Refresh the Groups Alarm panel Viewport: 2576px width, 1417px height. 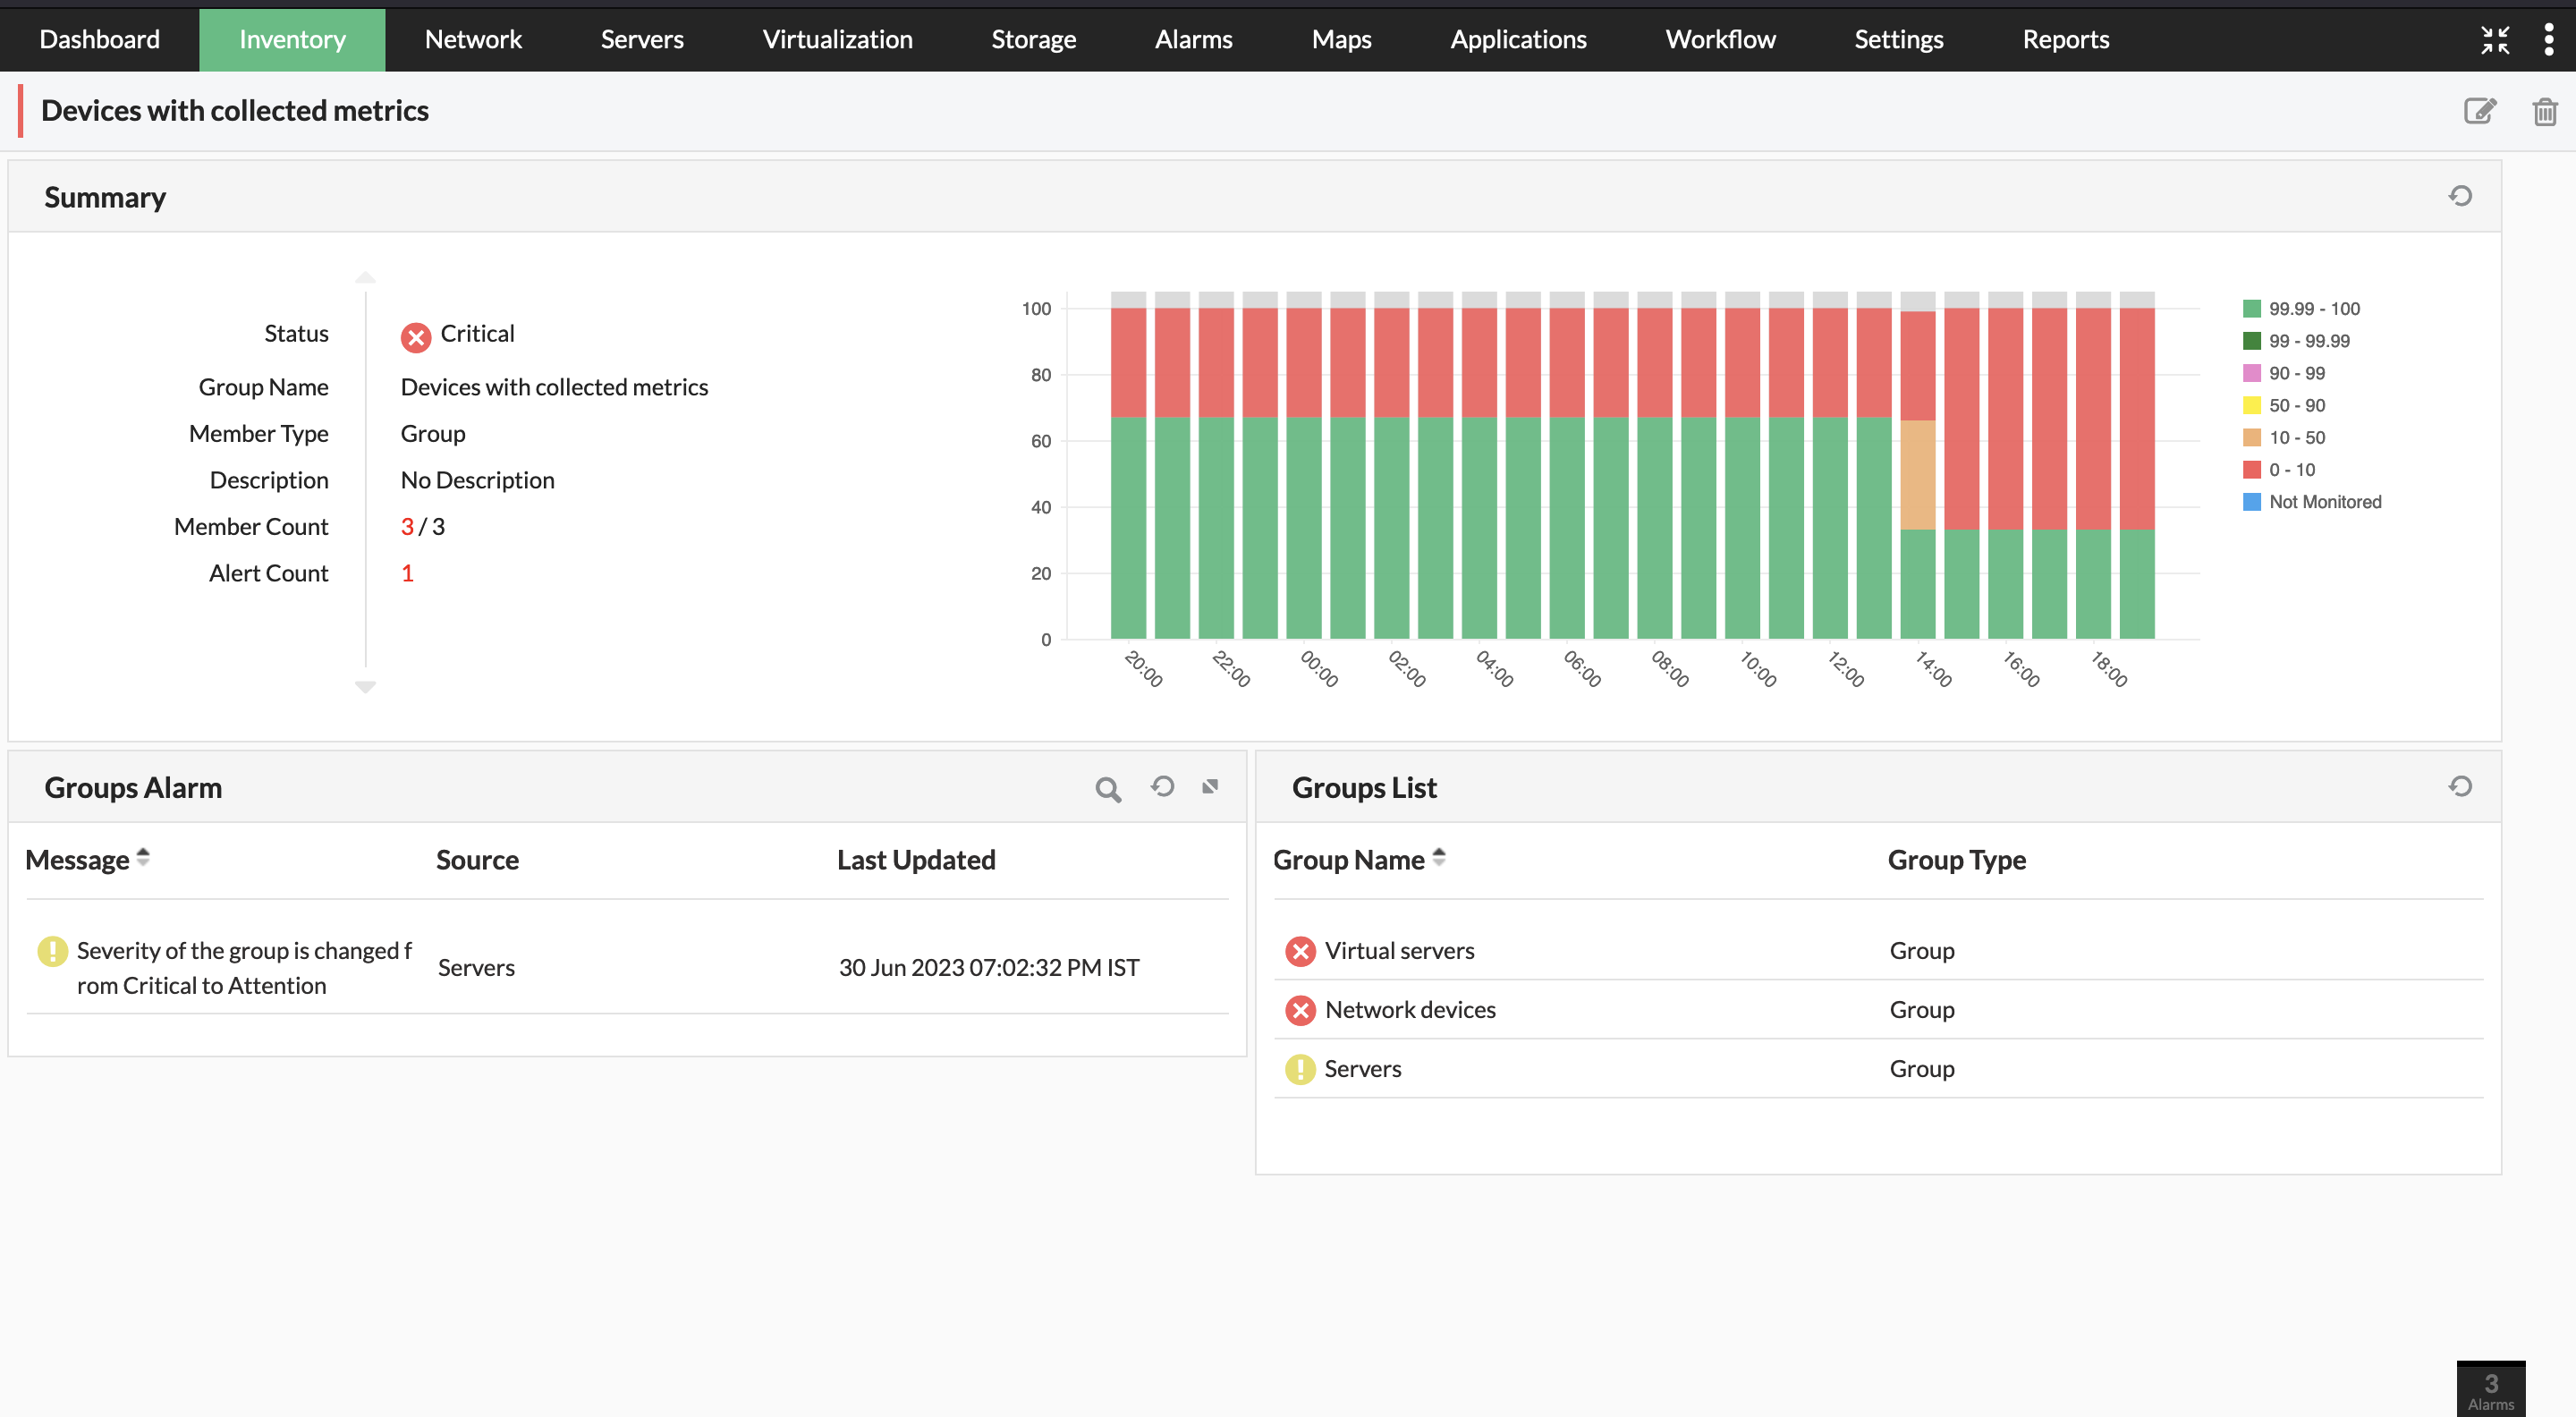click(1162, 787)
